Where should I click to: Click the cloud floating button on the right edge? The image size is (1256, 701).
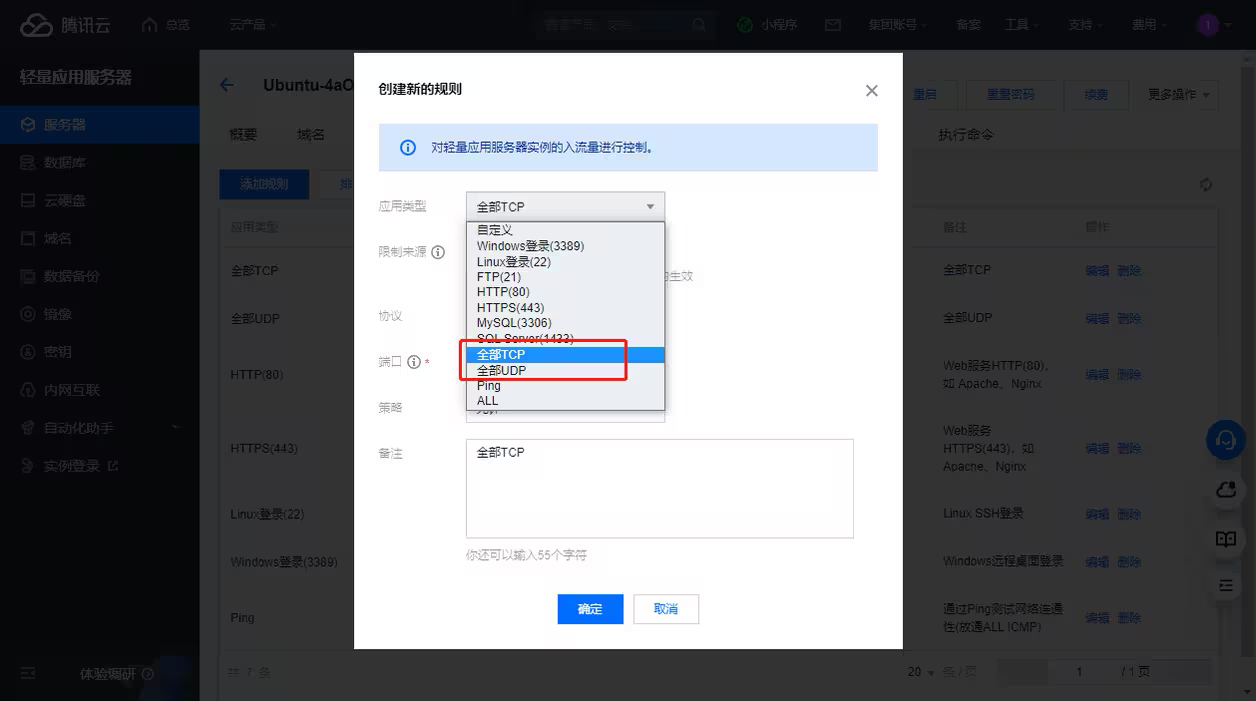tap(1226, 489)
